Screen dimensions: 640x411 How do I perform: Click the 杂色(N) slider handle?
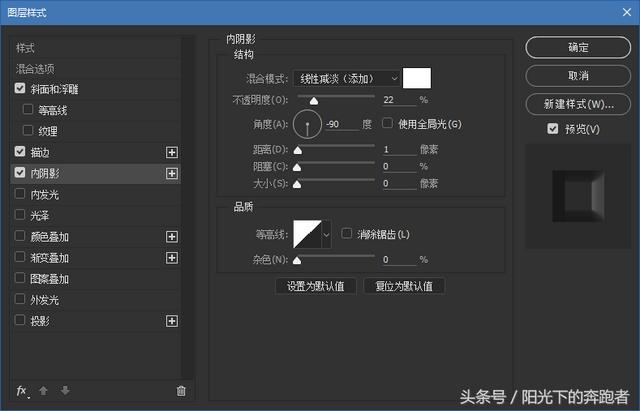coord(297,260)
